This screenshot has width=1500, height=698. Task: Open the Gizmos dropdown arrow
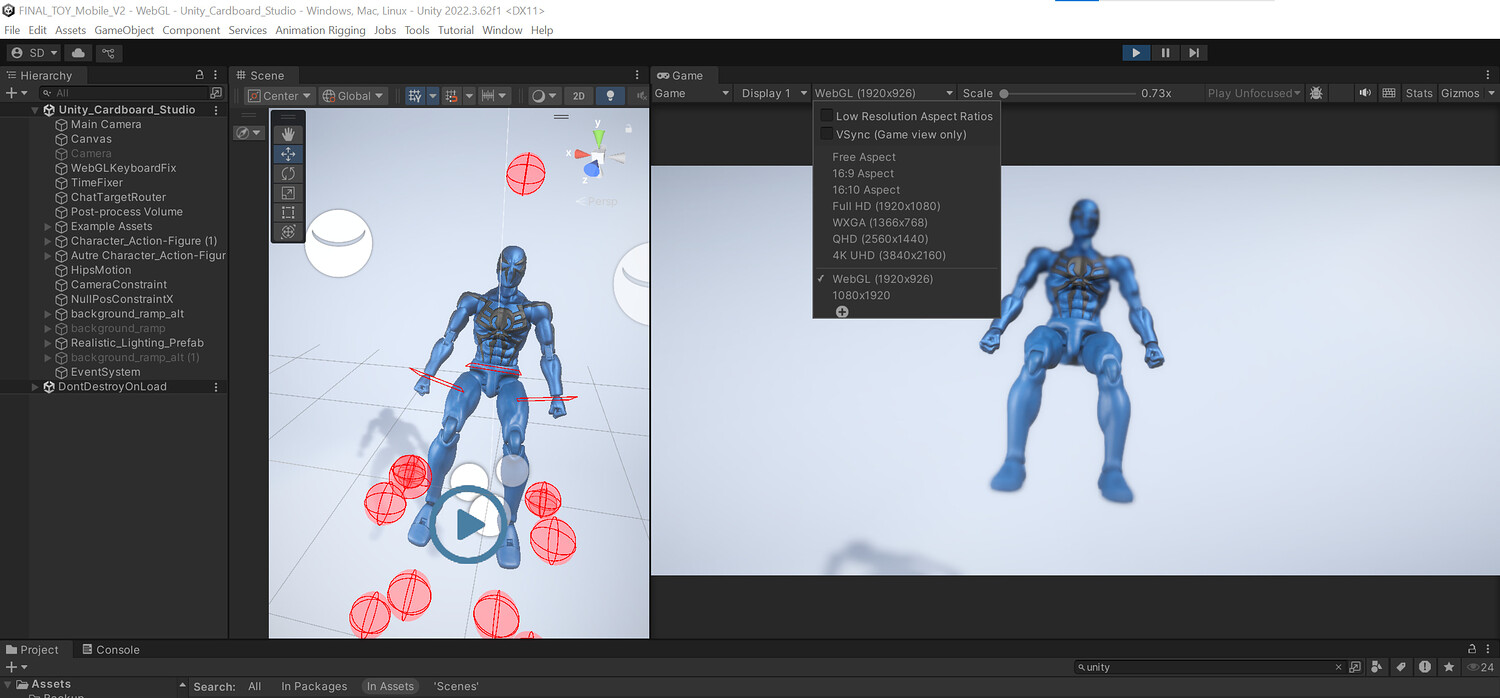coord(1492,93)
